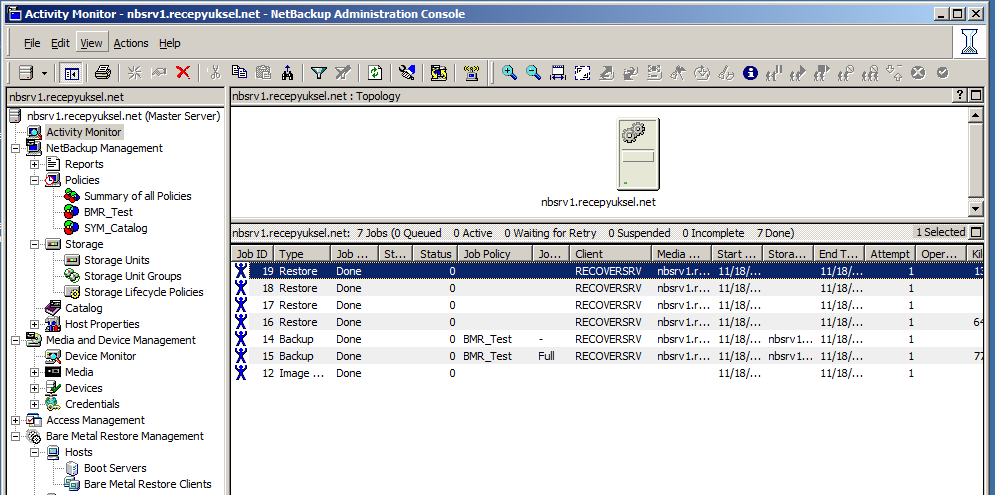This screenshot has height=495, width=995.
Task: Click the green Refresh icon
Action: point(375,73)
